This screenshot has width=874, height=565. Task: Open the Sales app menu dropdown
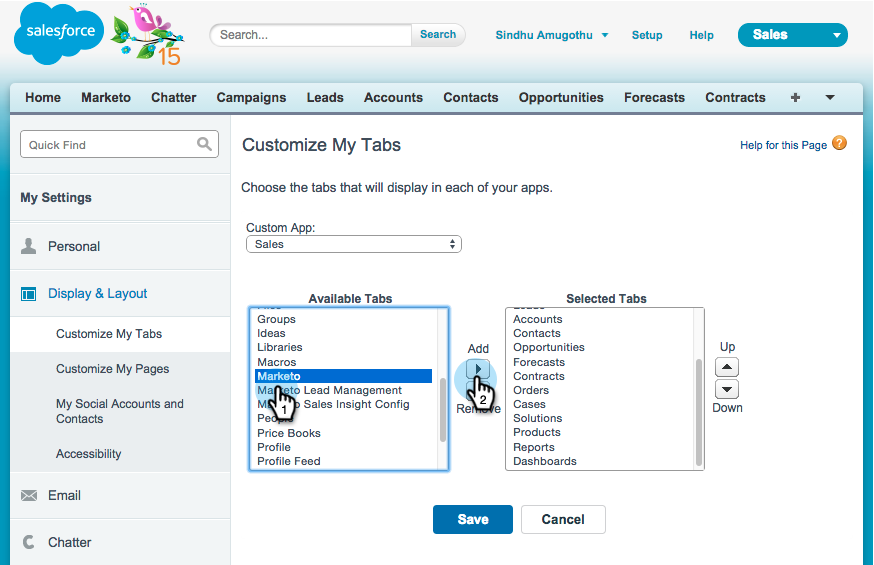click(x=792, y=35)
